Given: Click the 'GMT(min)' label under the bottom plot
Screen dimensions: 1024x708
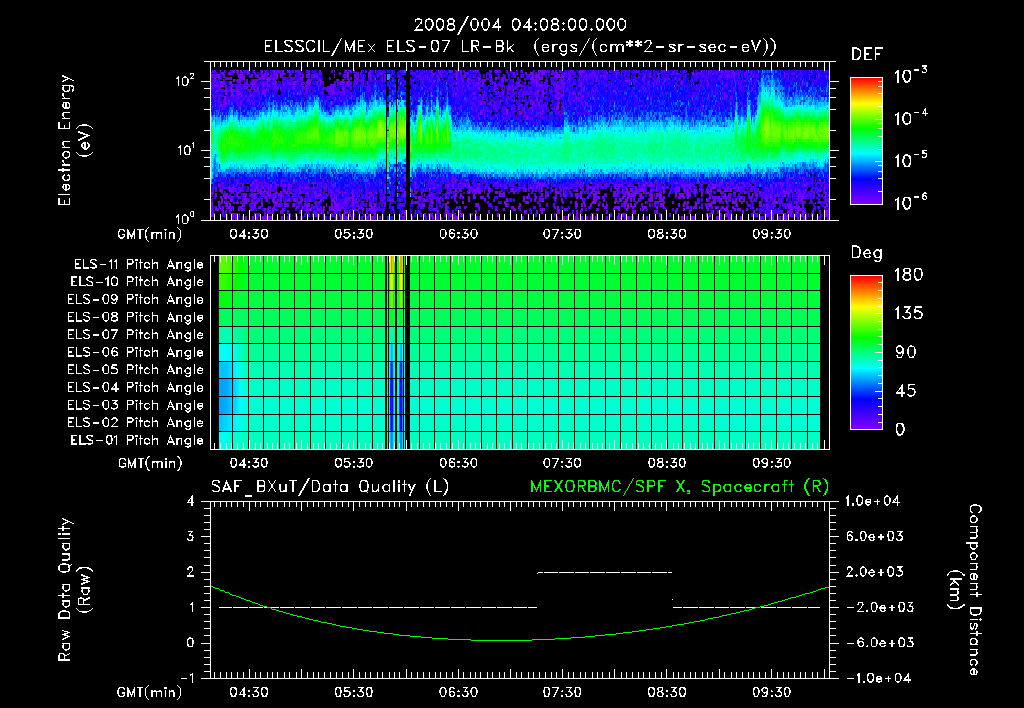Looking at the screenshot, I should click(150, 692).
